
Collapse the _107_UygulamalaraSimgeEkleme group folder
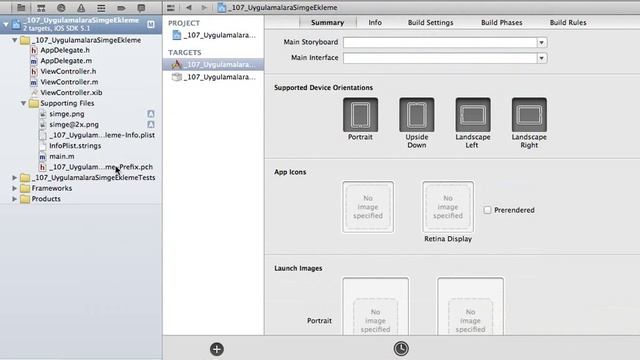point(15,40)
